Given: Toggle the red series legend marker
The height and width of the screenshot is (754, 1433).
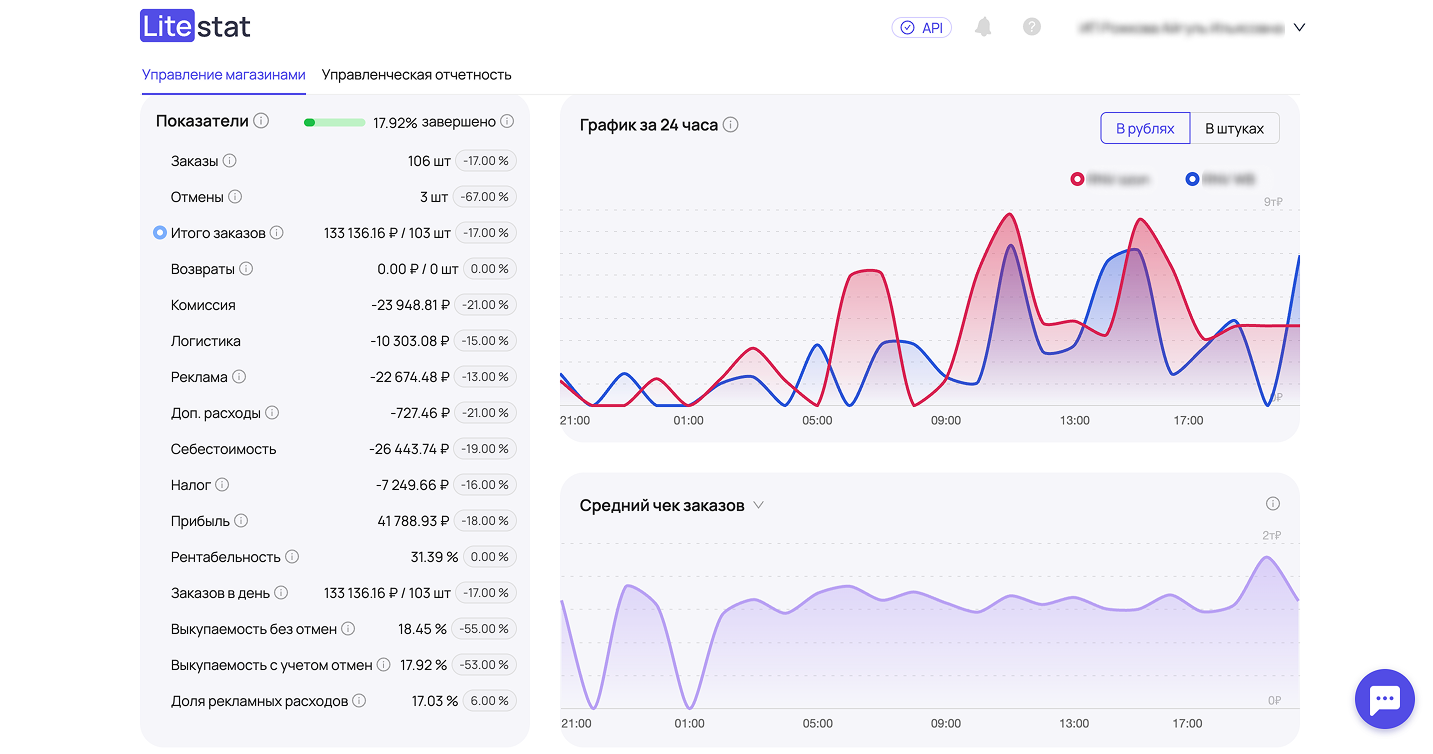Looking at the screenshot, I should point(1077,179).
